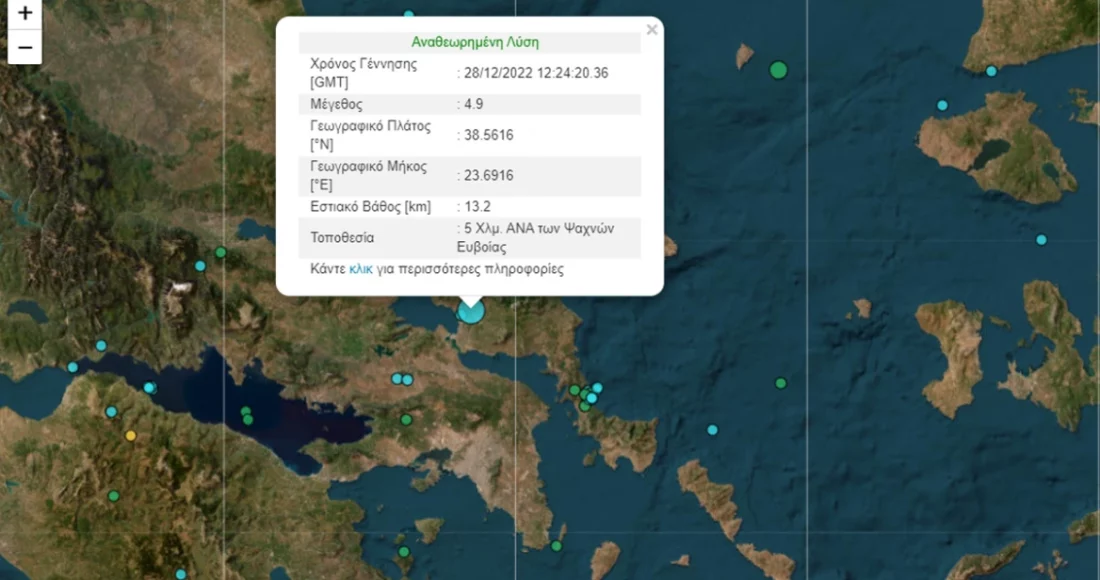The height and width of the screenshot is (580, 1100).
Task: Select the "Αναθεωρημένη Λύση" heading text
Action: click(475, 42)
